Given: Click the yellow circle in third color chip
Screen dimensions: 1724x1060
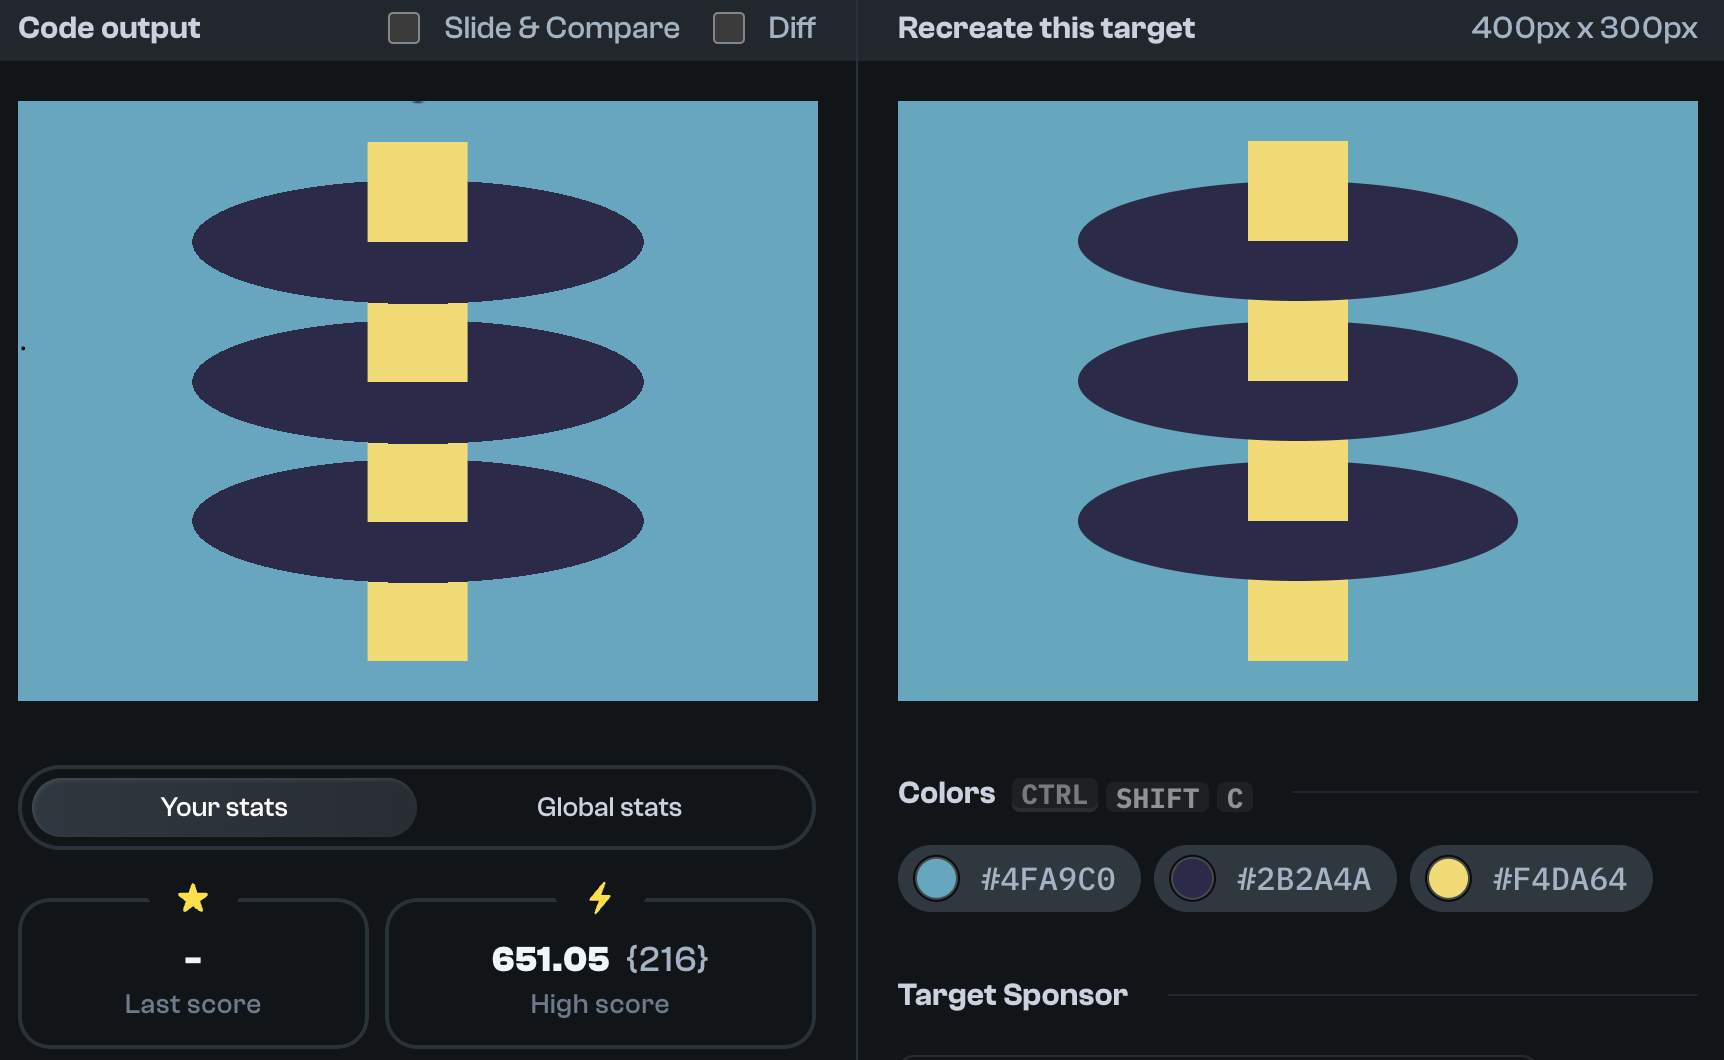Looking at the screenshot, I should click(x=1448, y=878).
